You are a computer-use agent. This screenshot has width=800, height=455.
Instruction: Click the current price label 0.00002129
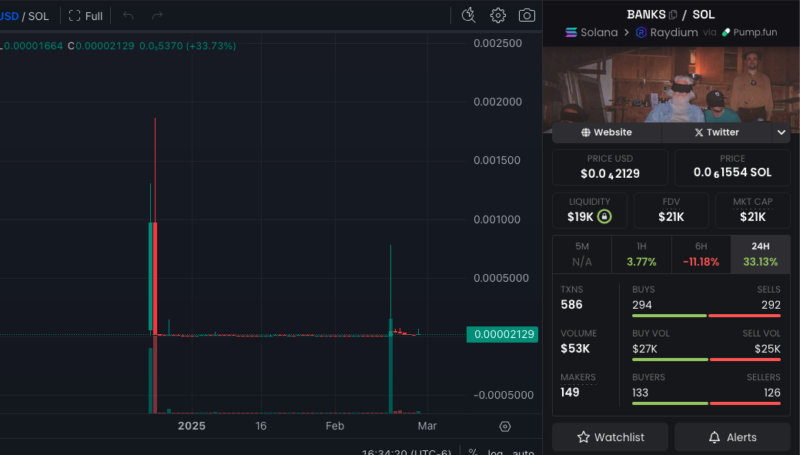point(503,334)
